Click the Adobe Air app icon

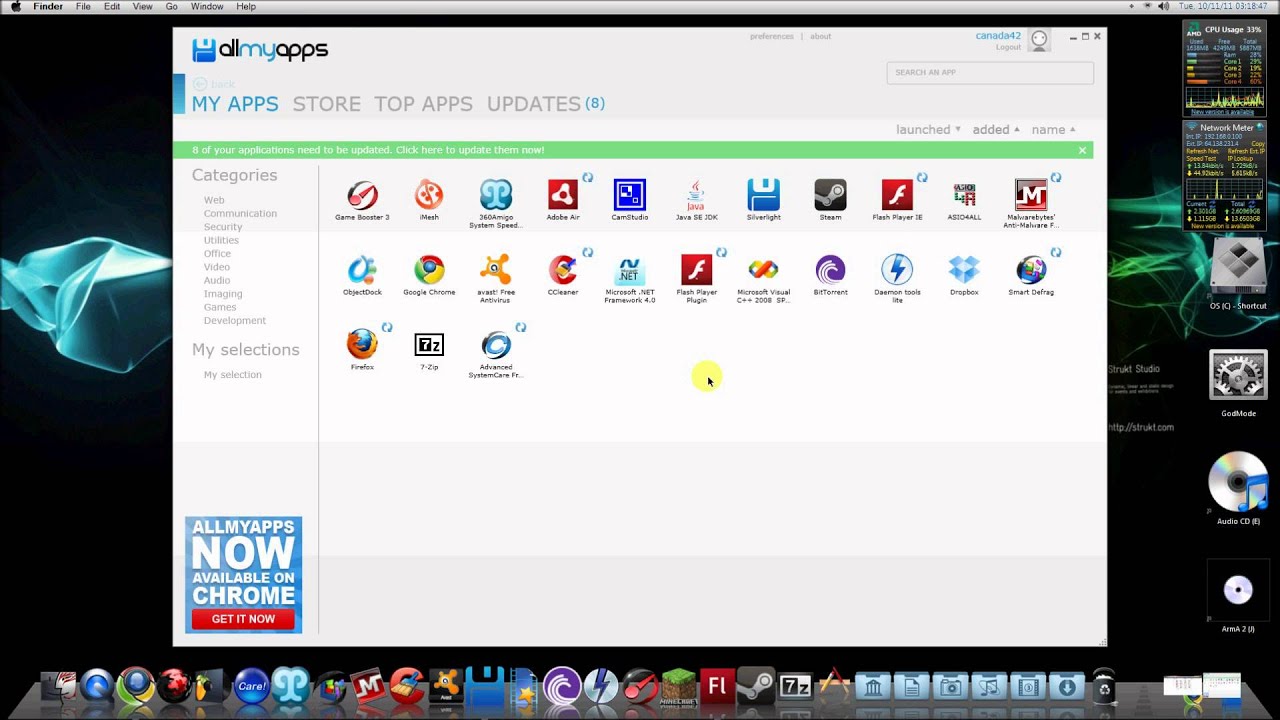point(563,195)
